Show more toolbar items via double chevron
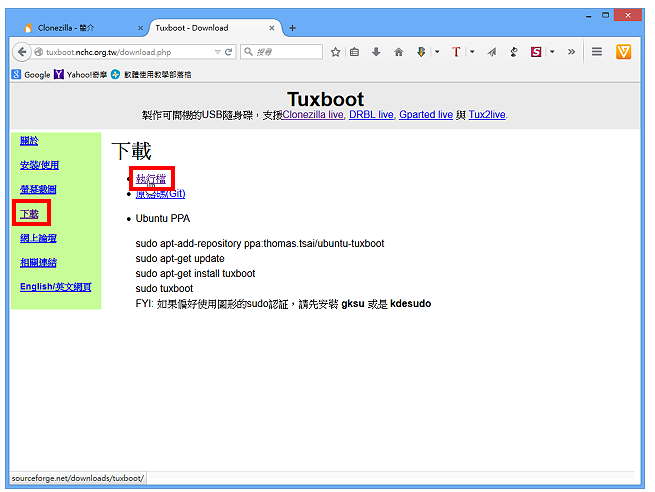Image resolution: width=655 pixels, height=492 pixels. [x=571, y=52]
